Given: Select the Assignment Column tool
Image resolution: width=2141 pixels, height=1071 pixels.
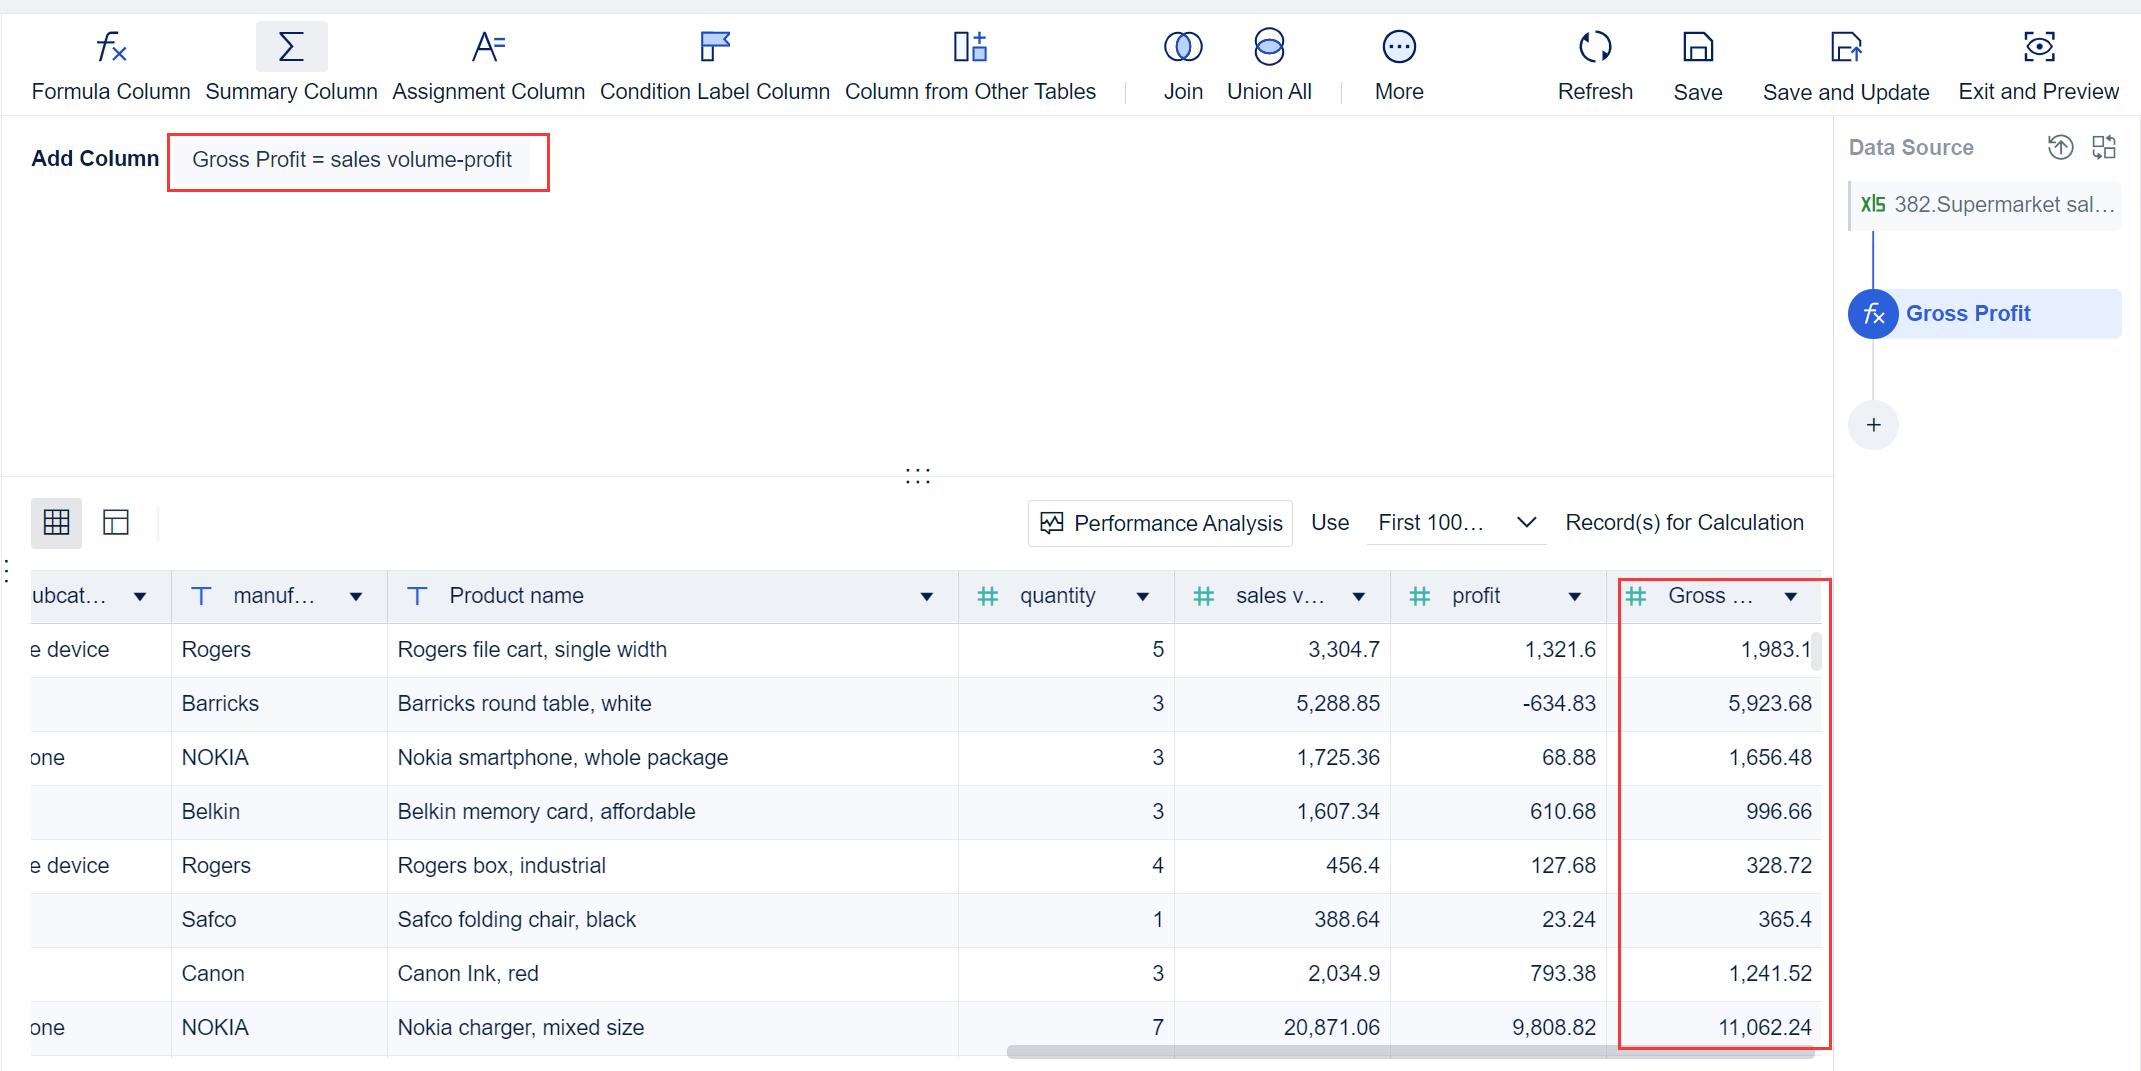Looking at the screenshot, I should coord(488,63).
